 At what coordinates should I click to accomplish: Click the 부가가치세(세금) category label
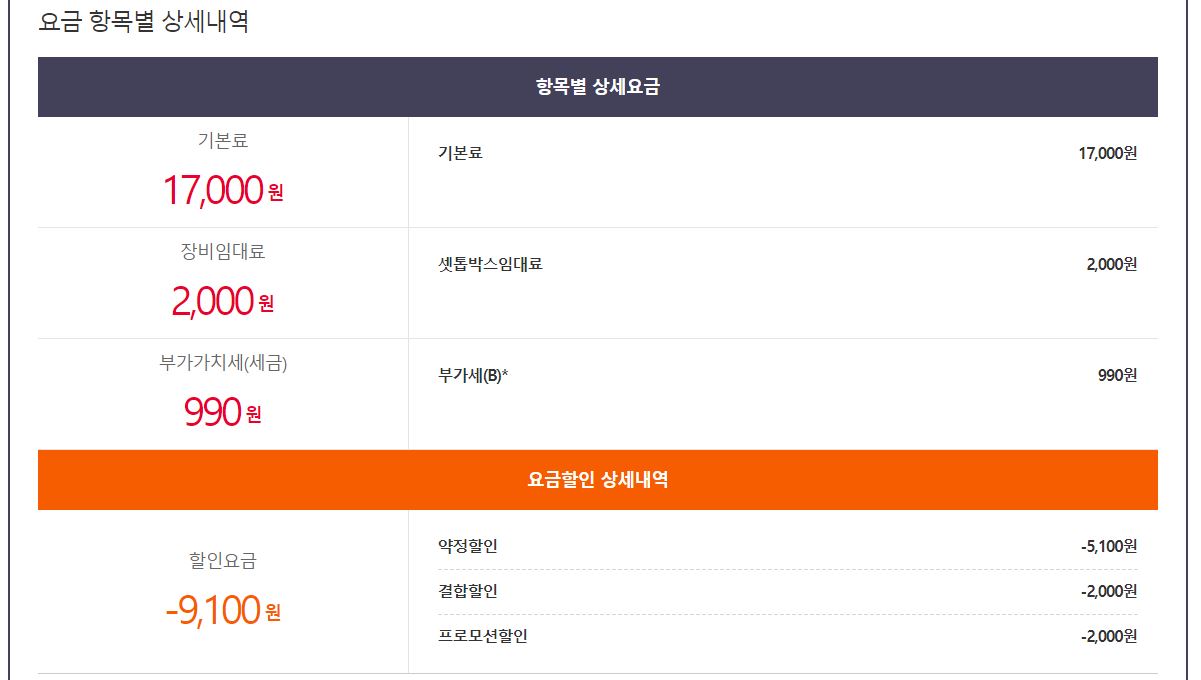tap(222, 364)
